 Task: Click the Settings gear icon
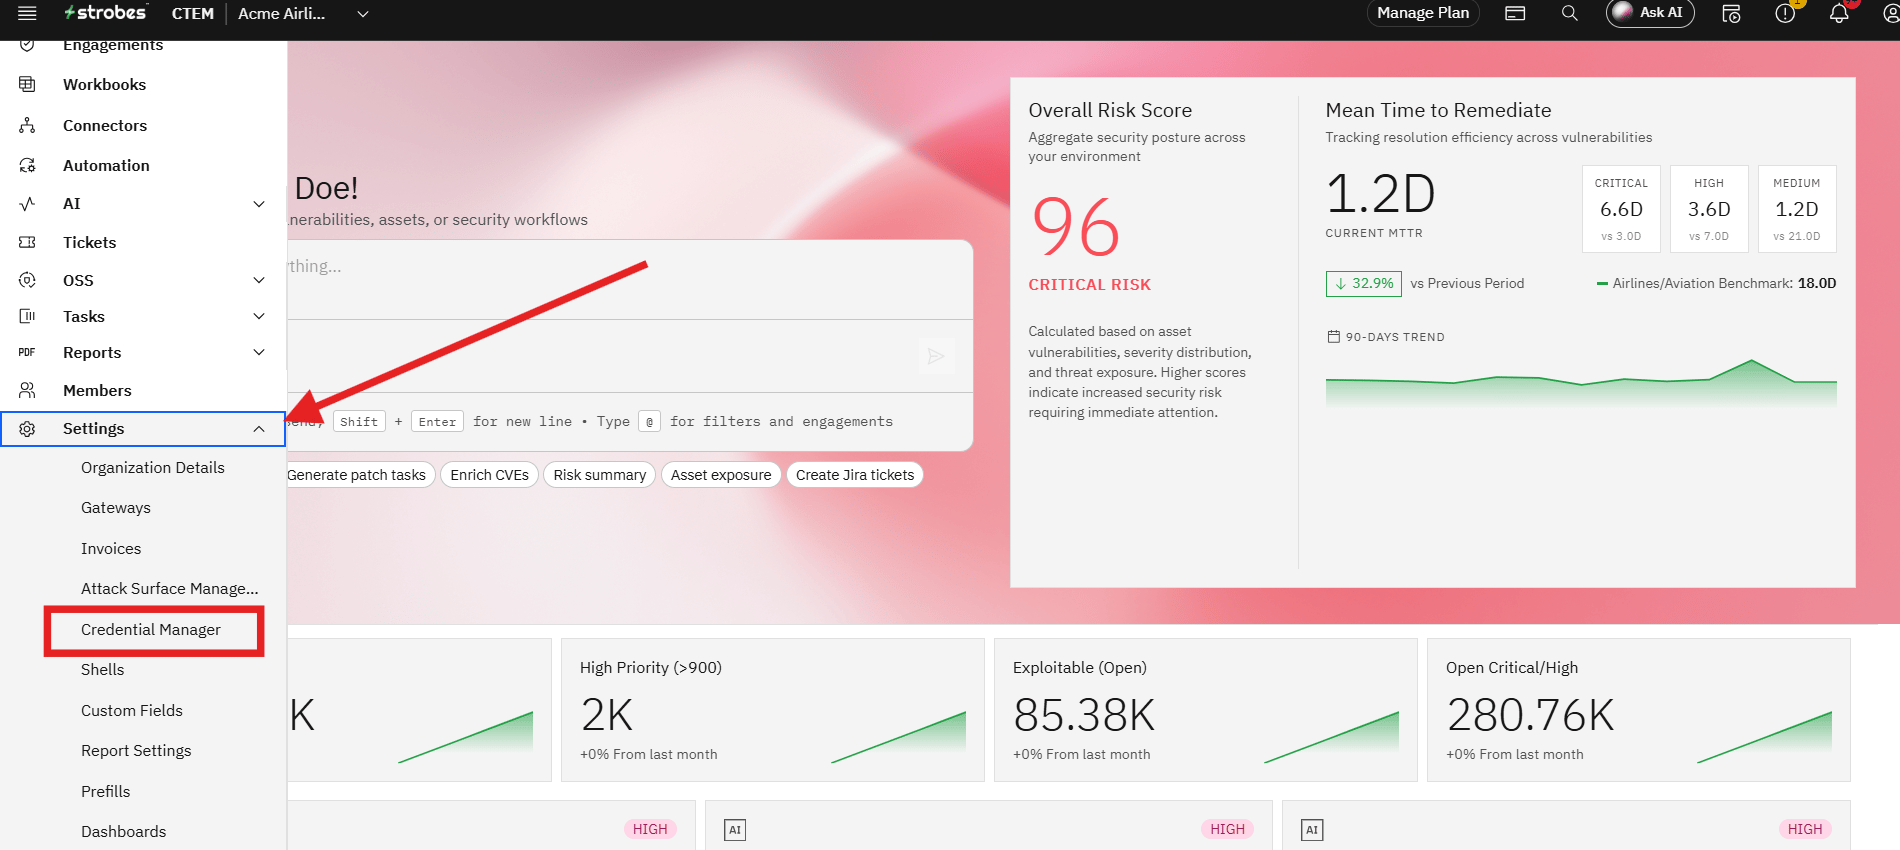point(27,429)
